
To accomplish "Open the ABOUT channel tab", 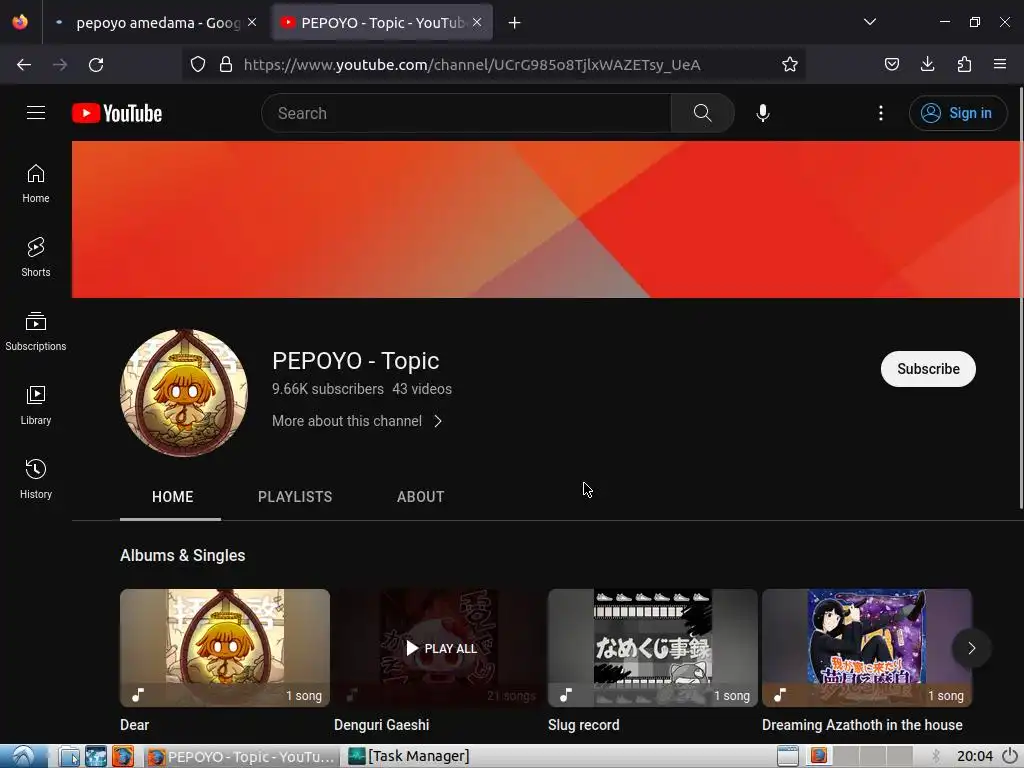I will [x=421, y=497].
